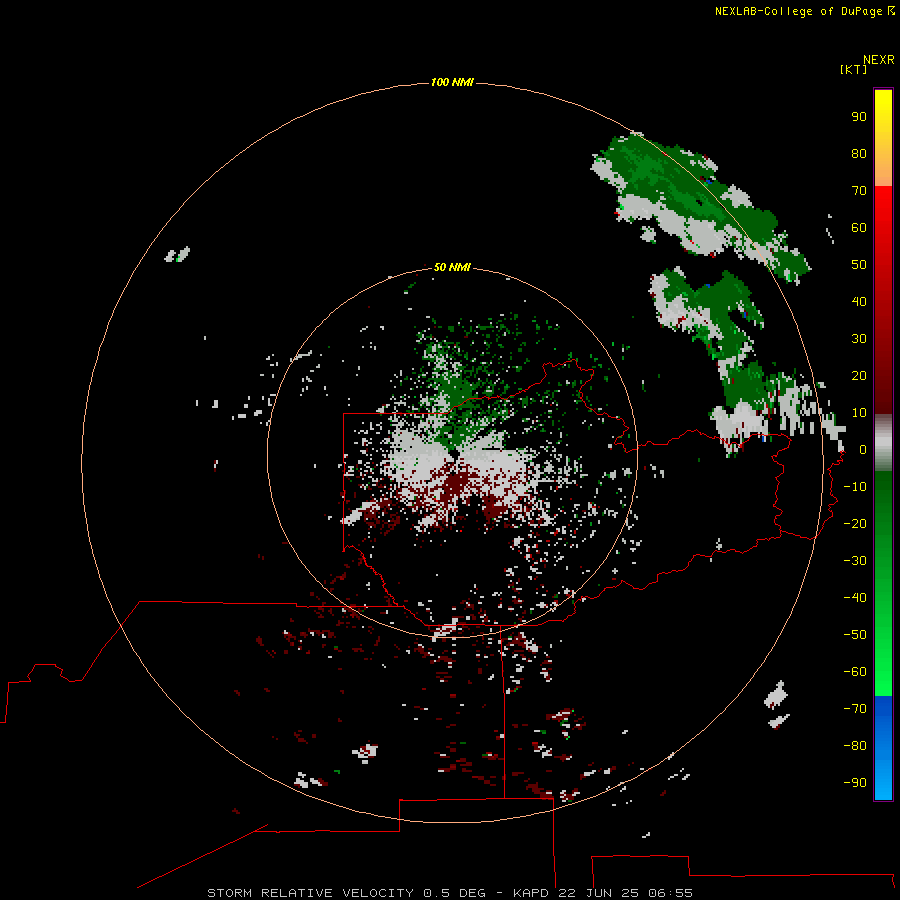
Task: Click the -60 value on the velocity scale
Action: tap(855, 672)
